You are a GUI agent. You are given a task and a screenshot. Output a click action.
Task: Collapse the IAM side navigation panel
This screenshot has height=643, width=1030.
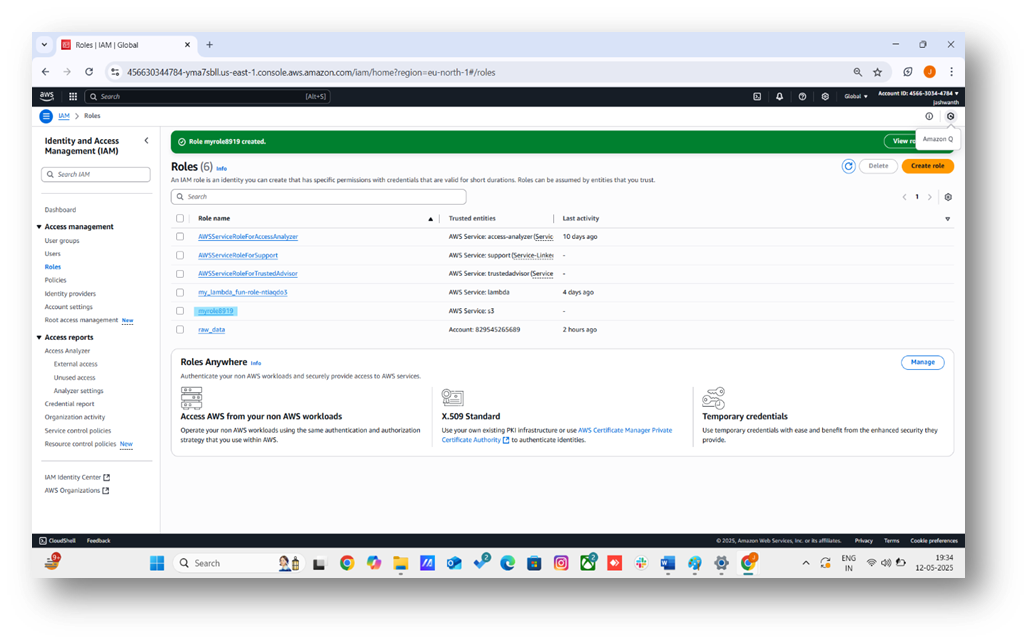pos(146,141)
